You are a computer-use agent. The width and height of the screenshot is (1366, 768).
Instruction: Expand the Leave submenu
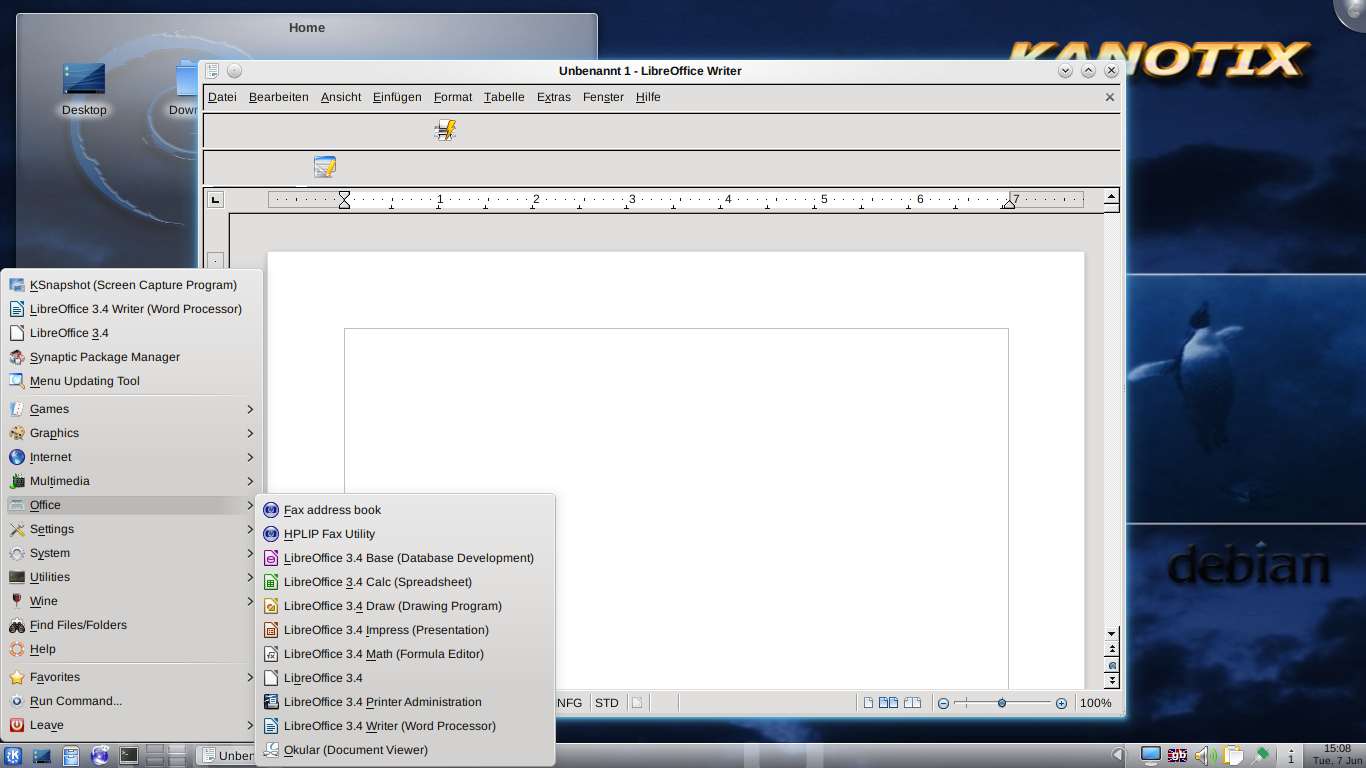pyautogui.click(x=132, y=725)
